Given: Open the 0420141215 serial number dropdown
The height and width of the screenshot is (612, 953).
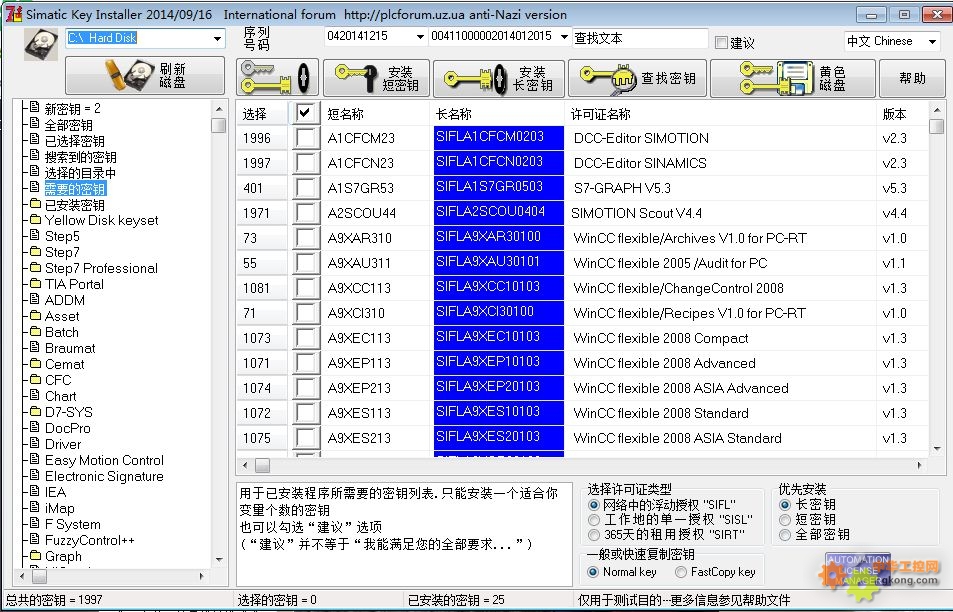Looking at the screenshot, I should pos(420,36).
